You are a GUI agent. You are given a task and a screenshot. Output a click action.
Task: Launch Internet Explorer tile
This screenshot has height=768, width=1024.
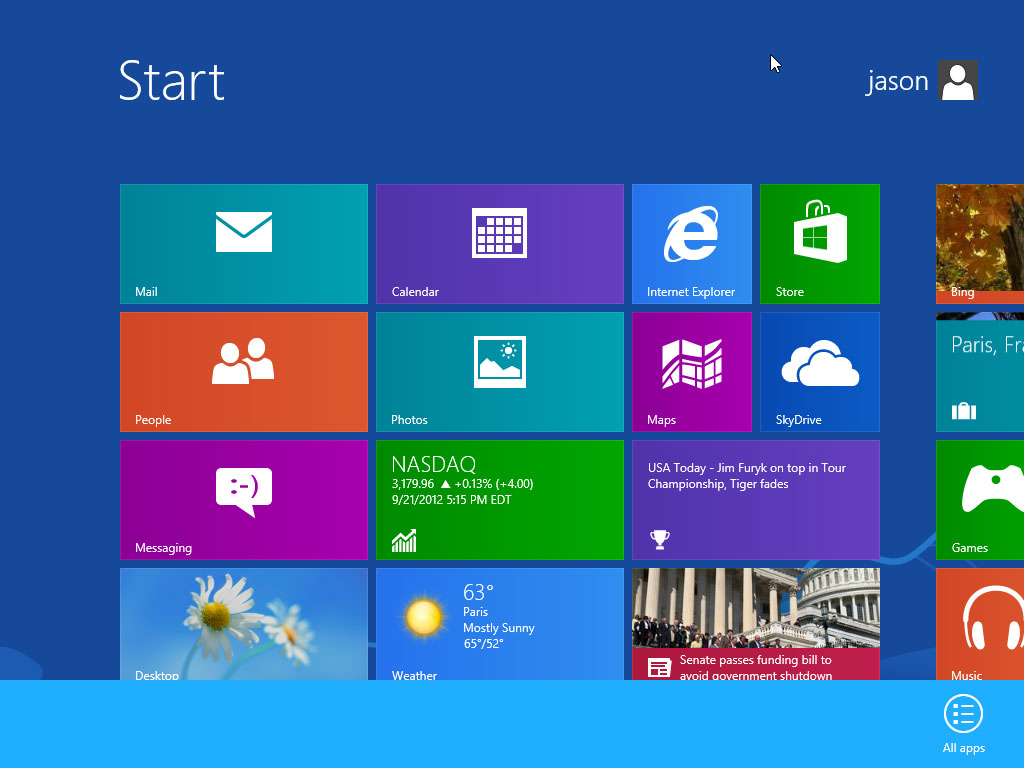(692, 244)
